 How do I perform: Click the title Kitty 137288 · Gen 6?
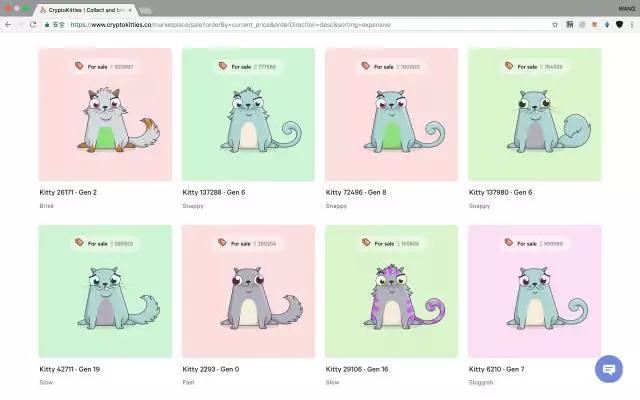click(214, 192)
